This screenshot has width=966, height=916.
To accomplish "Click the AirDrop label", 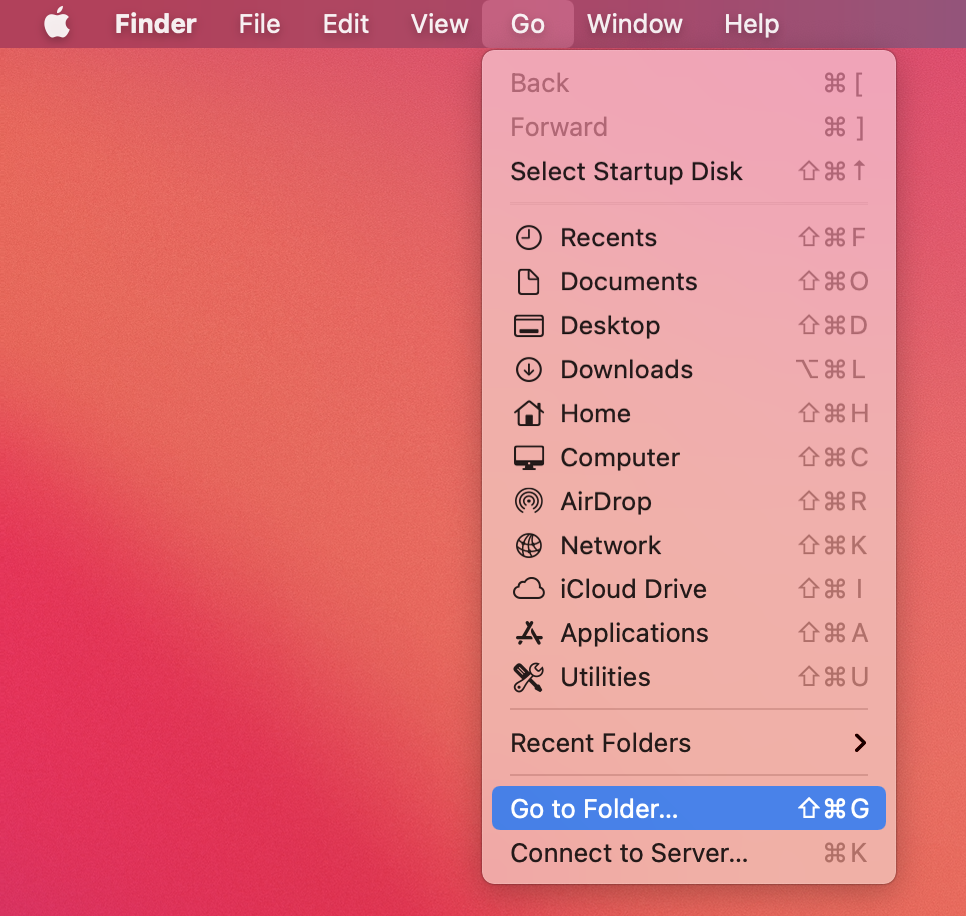I will [x=606, y=501].
